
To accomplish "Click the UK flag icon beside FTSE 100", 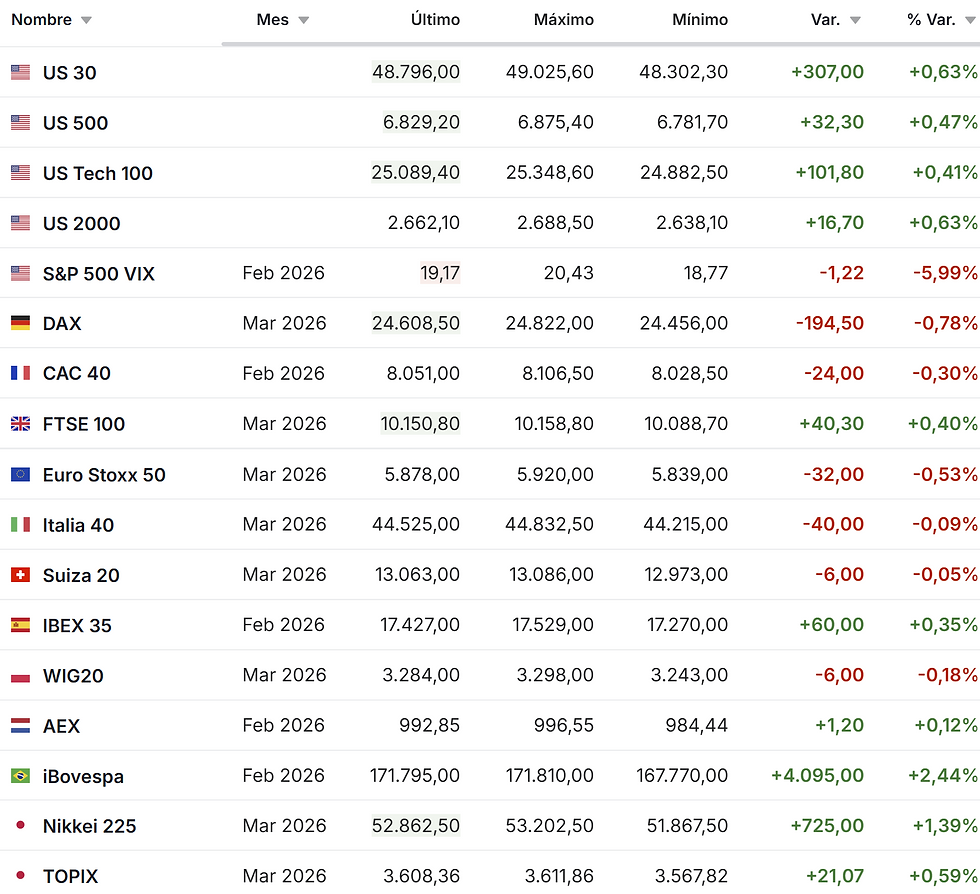I will pos(20,424).
